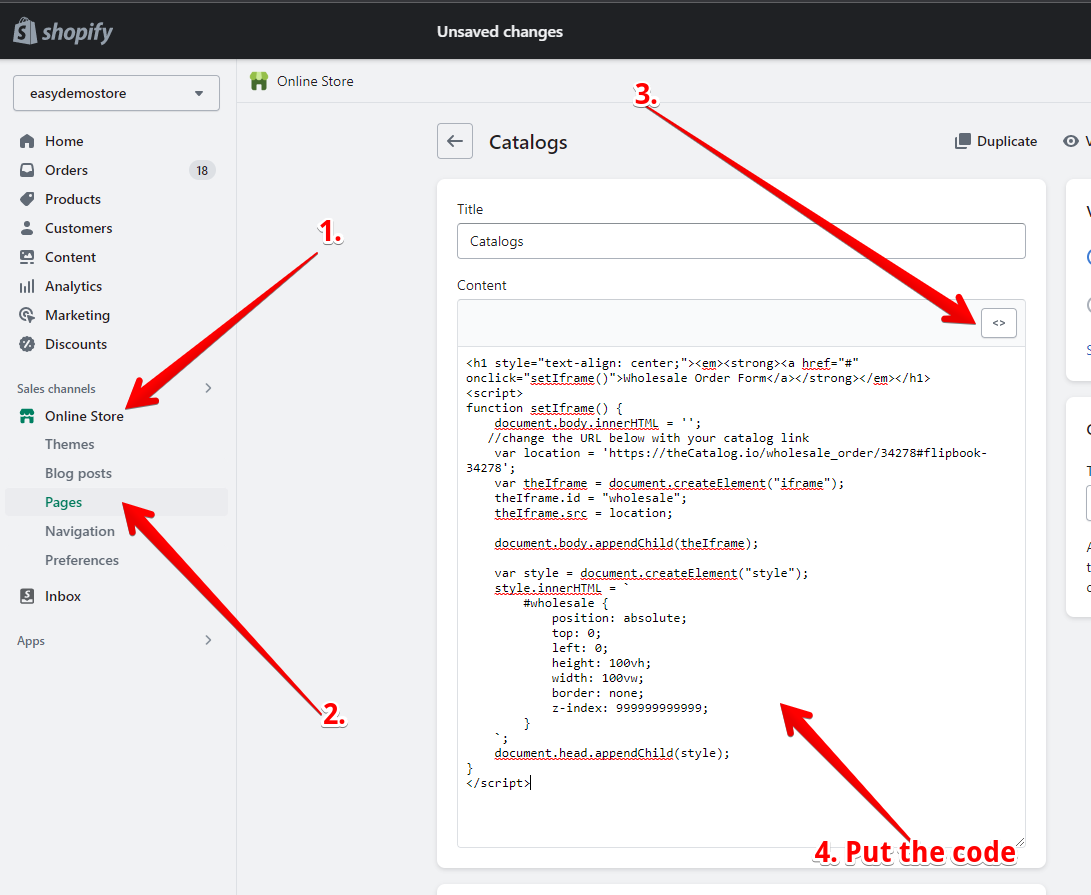Click the Apps section label
This screenshot has height=895, width=1091.
(31, 641)
